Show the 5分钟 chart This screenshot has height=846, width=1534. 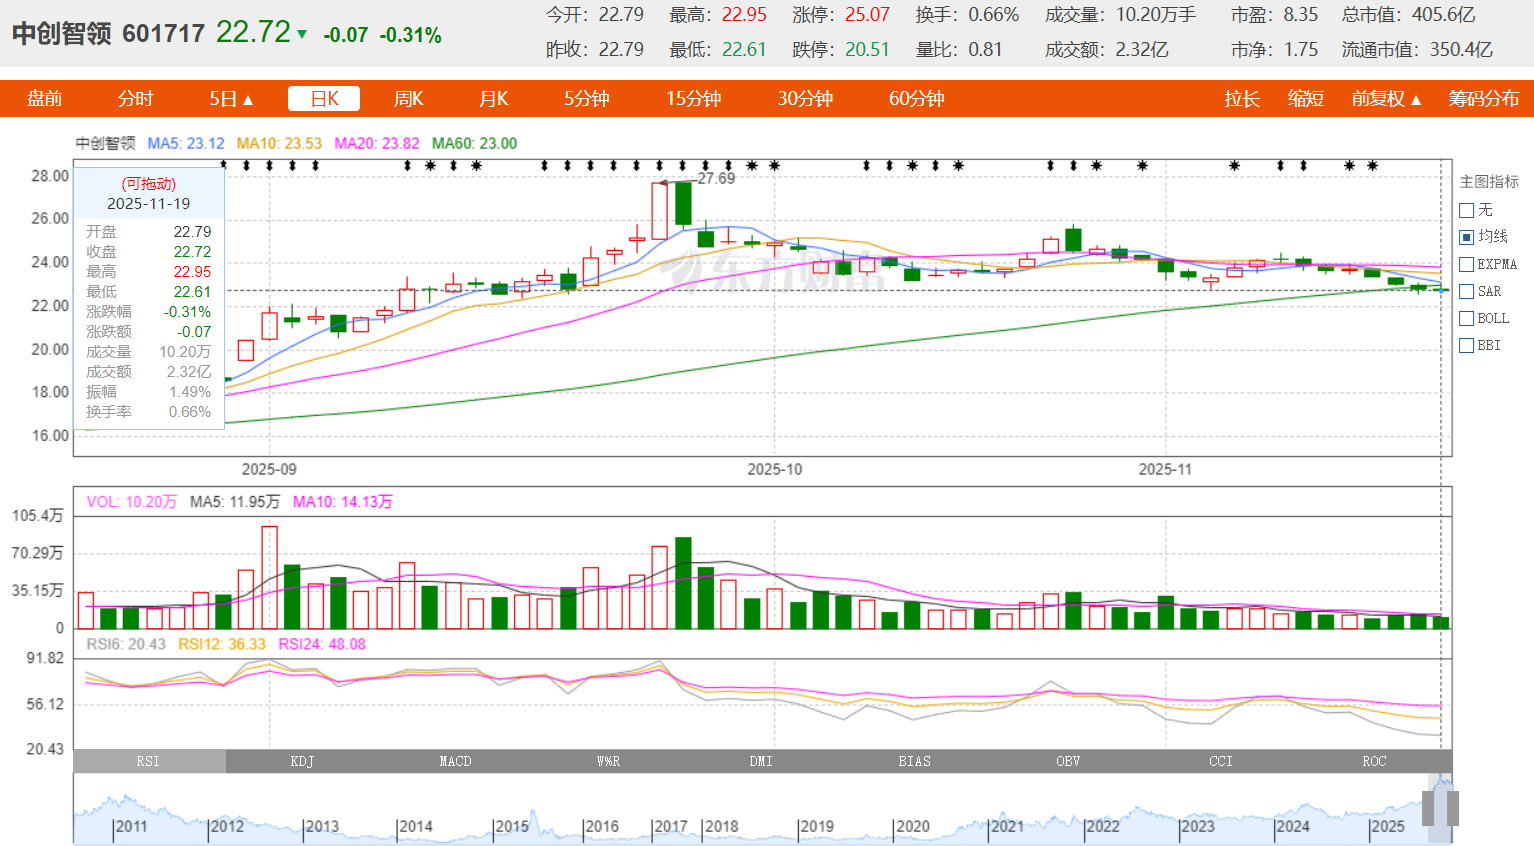(586, 99)
